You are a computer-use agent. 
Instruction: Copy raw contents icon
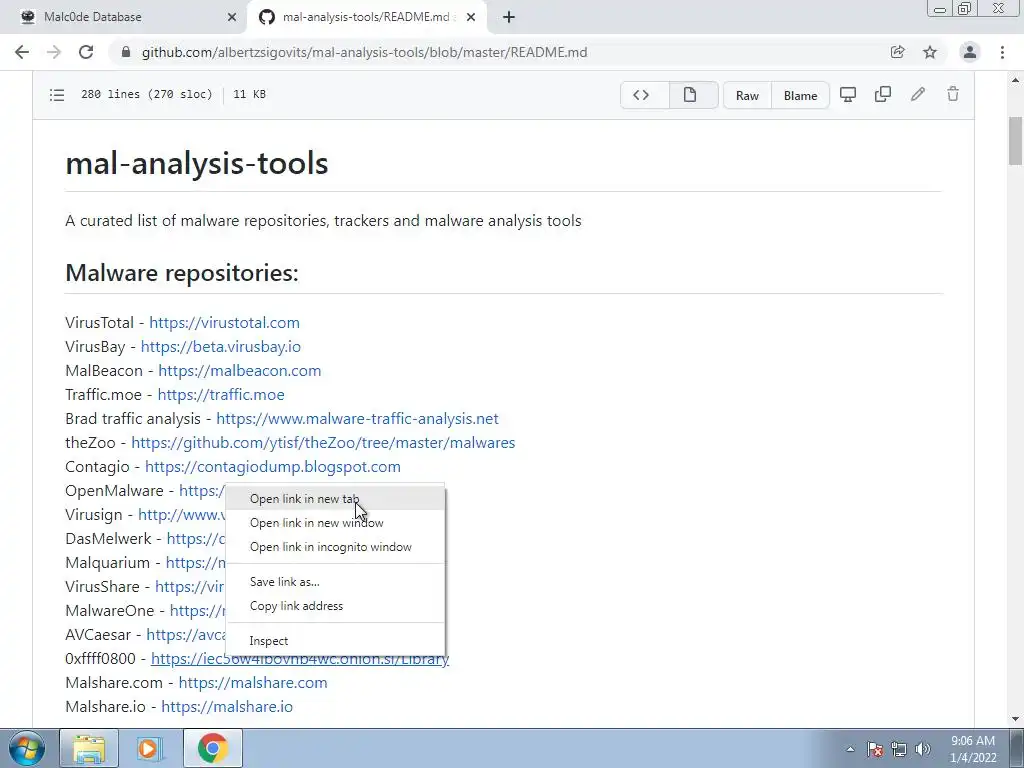pyautogui.click(x=883, y=95)
